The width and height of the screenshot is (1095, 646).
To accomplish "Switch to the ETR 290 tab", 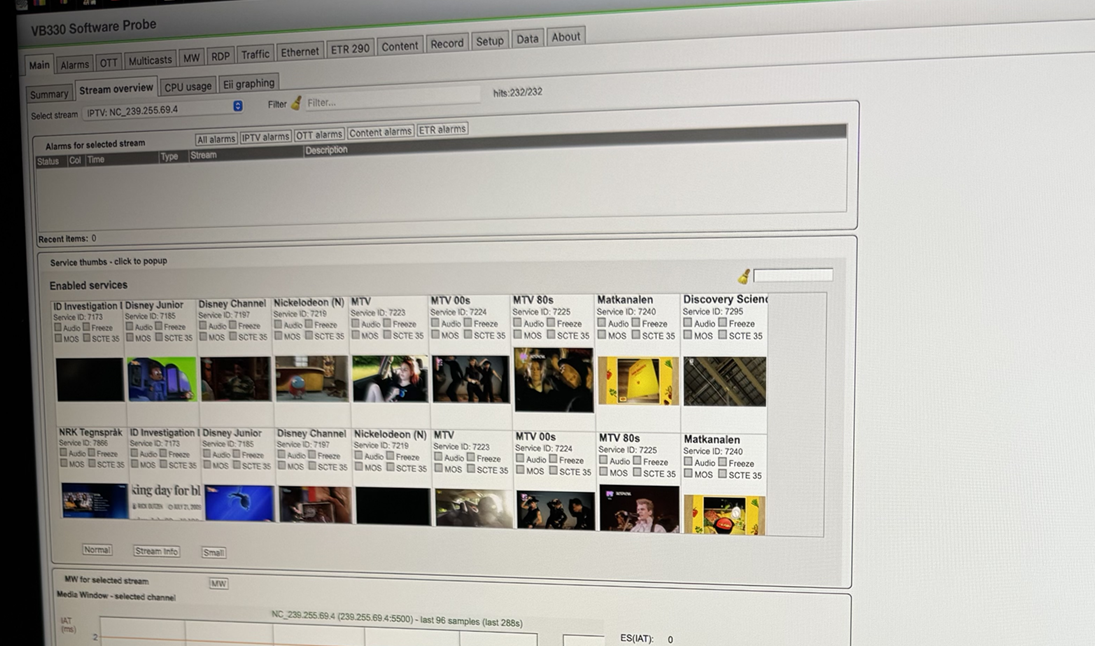I will 348,49.
